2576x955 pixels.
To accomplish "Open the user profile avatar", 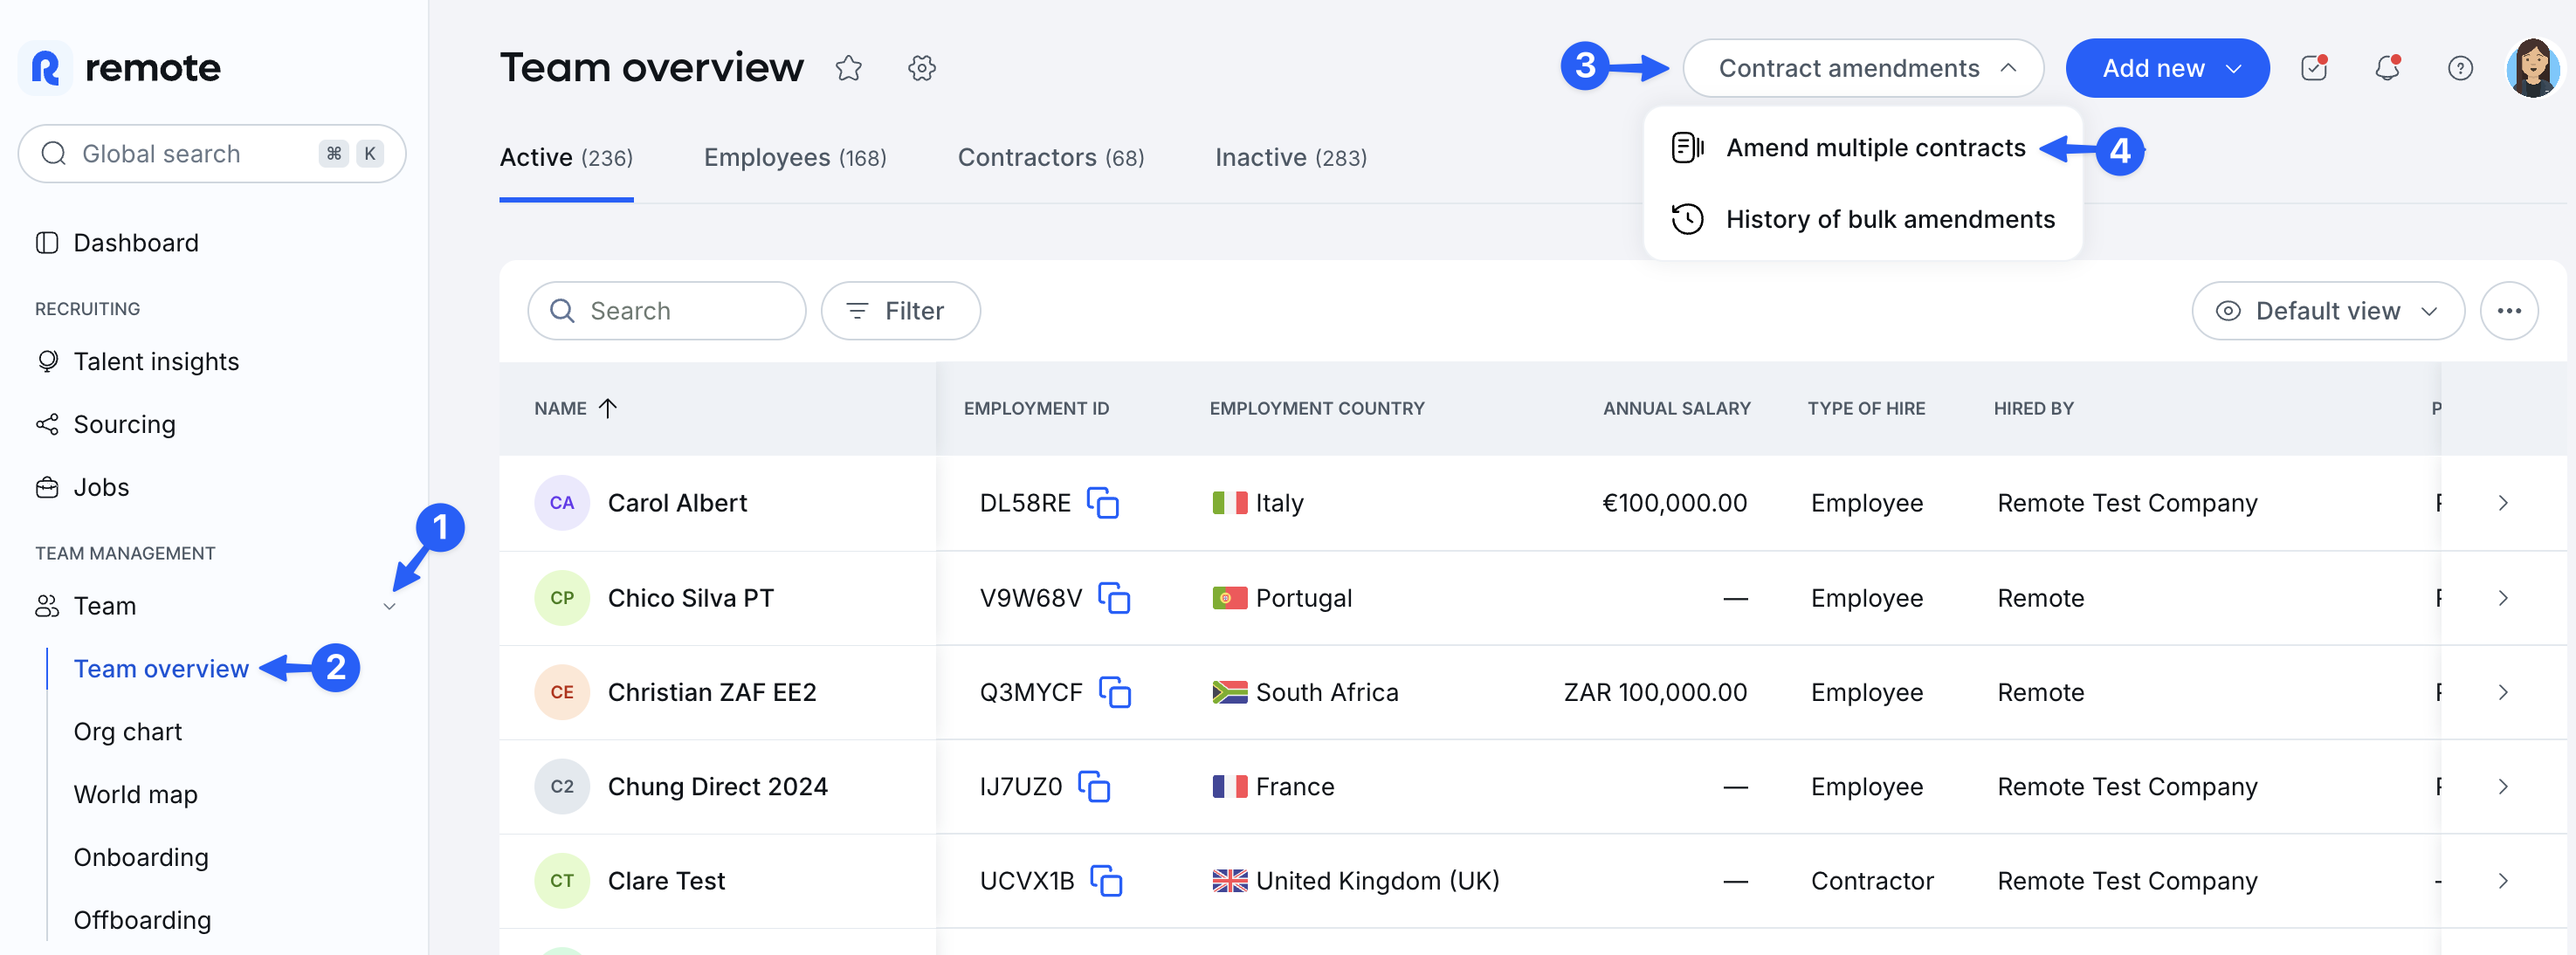I will tap(2532, 68).
